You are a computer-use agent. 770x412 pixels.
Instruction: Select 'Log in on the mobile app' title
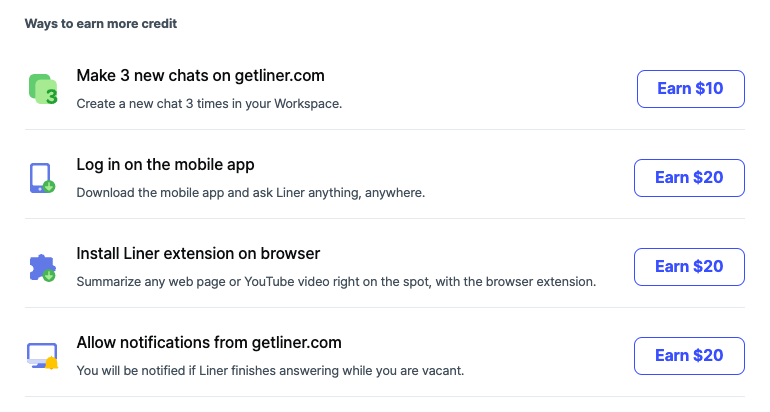tap(165, 165)
